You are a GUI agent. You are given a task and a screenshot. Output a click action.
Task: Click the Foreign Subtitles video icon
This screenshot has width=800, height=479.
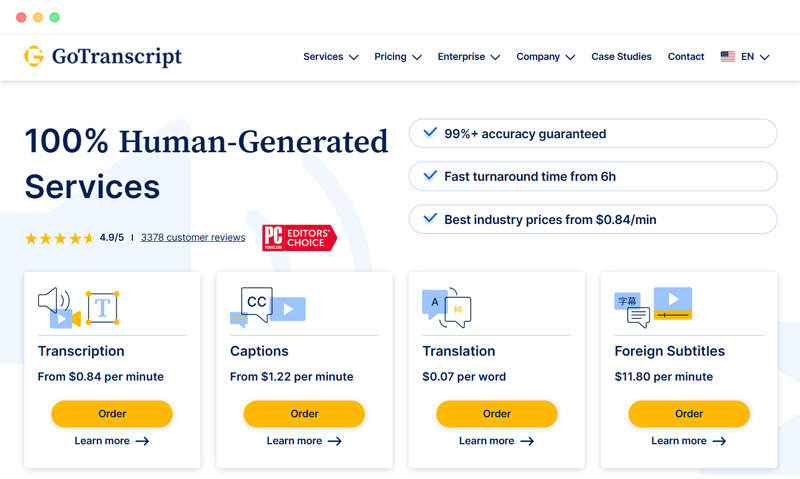point(653,308)
